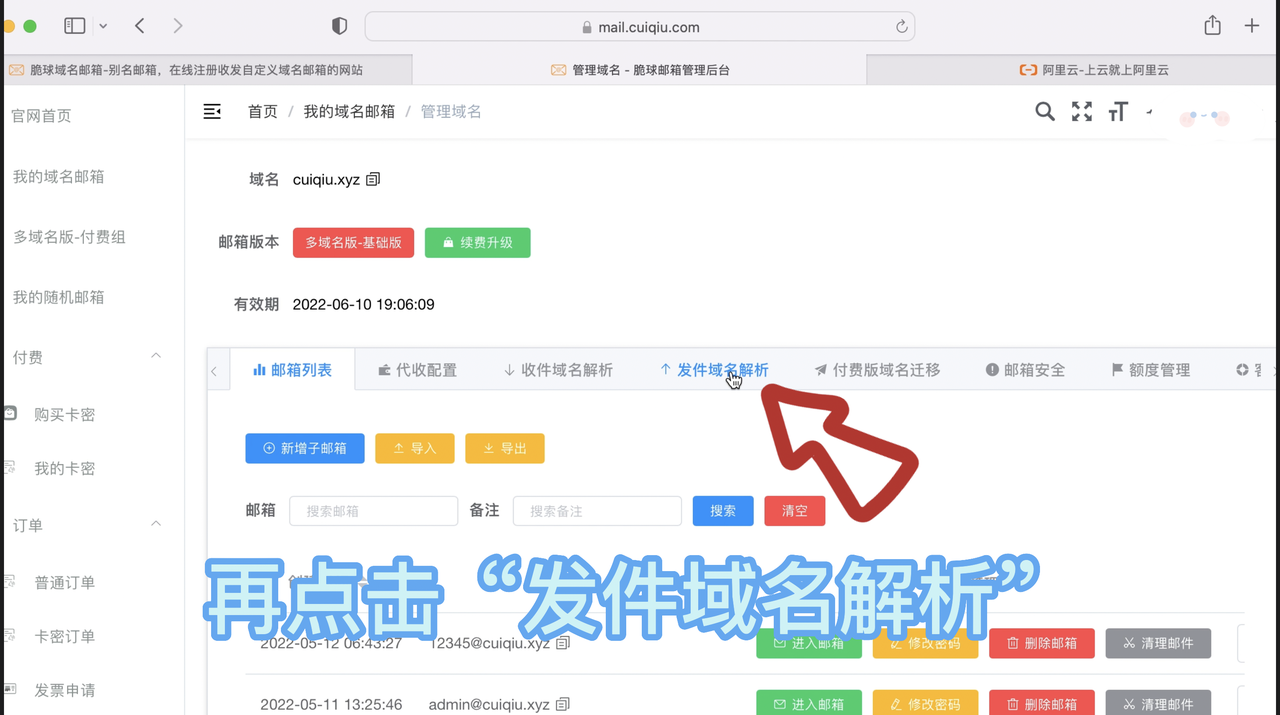
Task: Reload page with the refresh icon
Action: pos(901,27)
